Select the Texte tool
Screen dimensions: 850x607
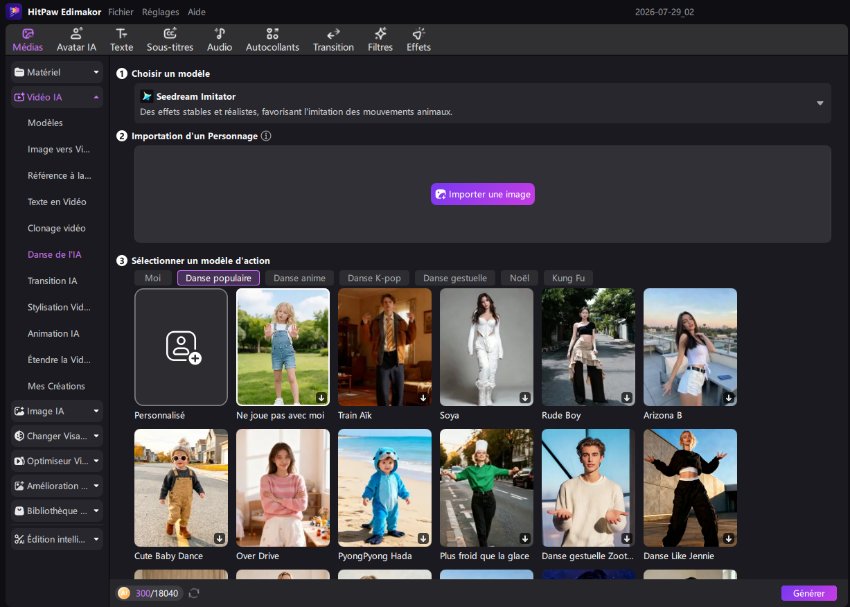pos(121,40)
